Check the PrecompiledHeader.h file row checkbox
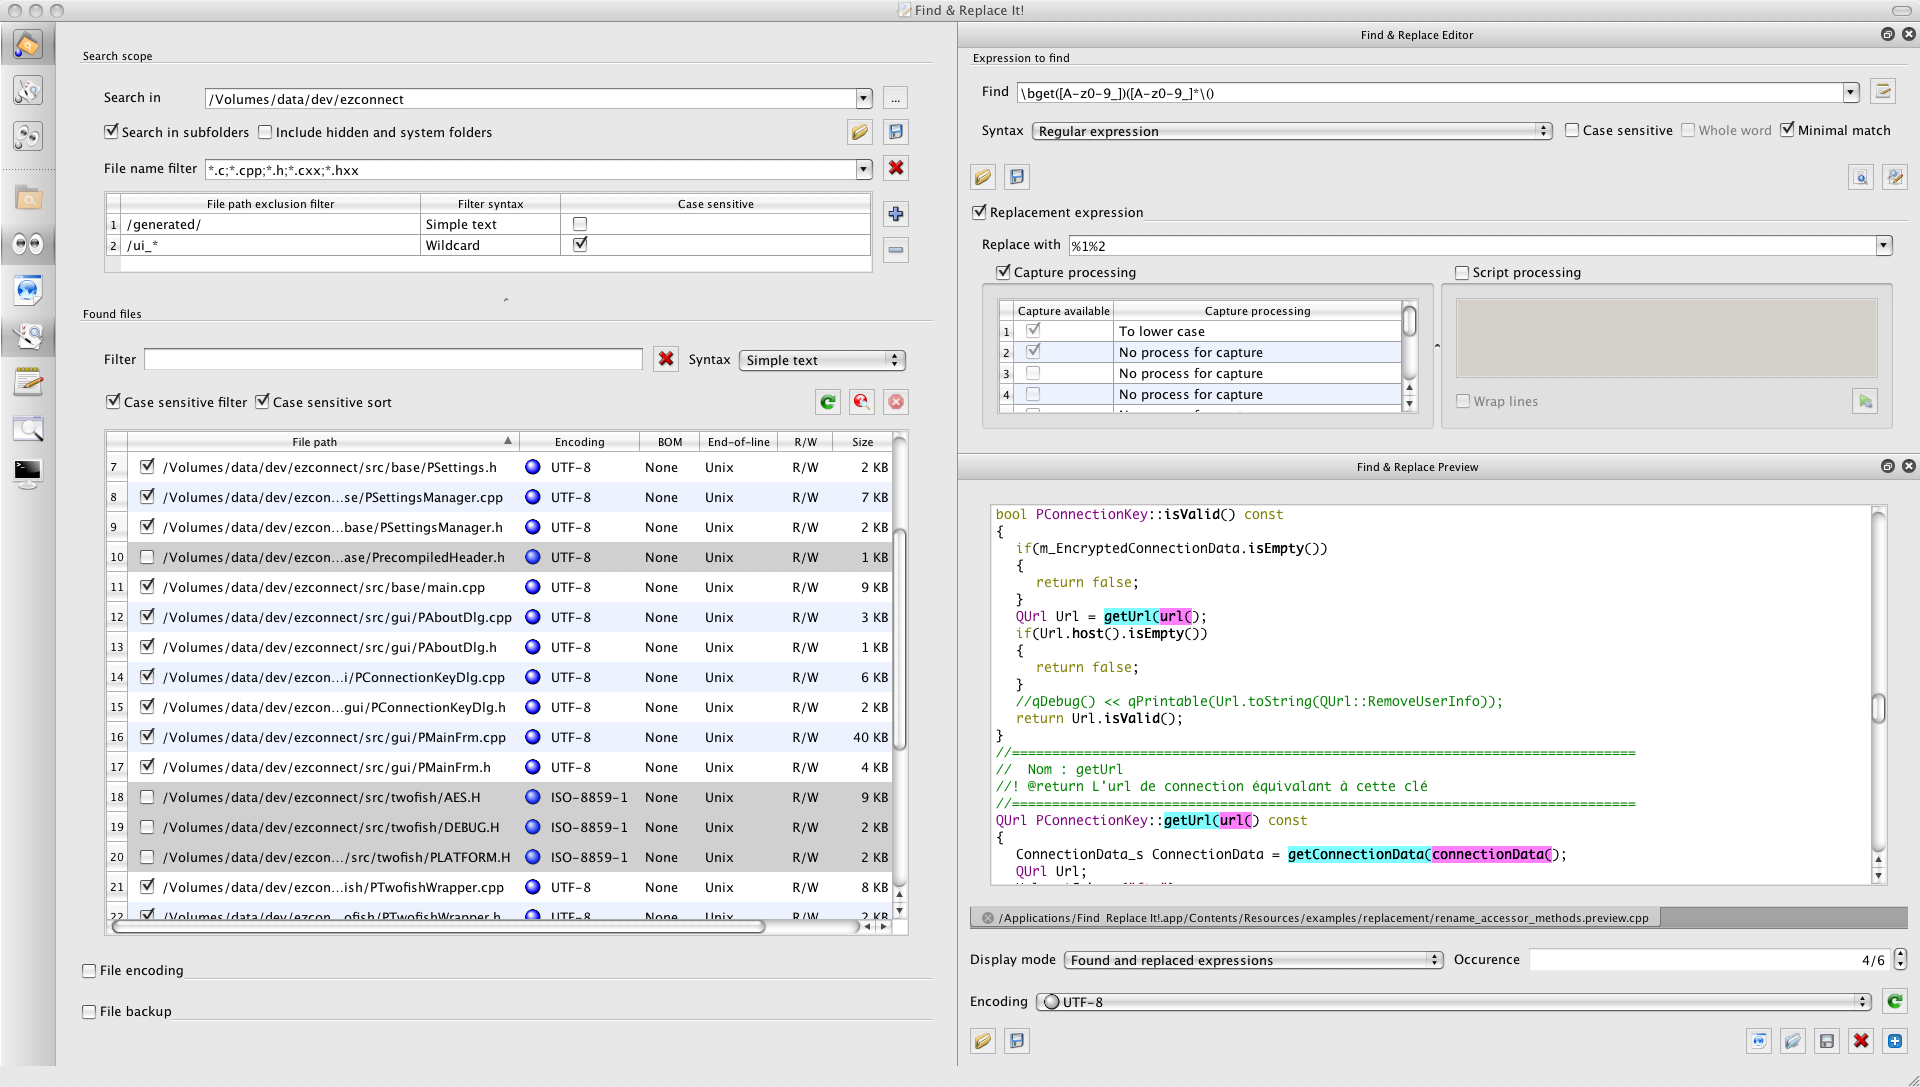This screenshot has height=1087, width=1920. 147,557
